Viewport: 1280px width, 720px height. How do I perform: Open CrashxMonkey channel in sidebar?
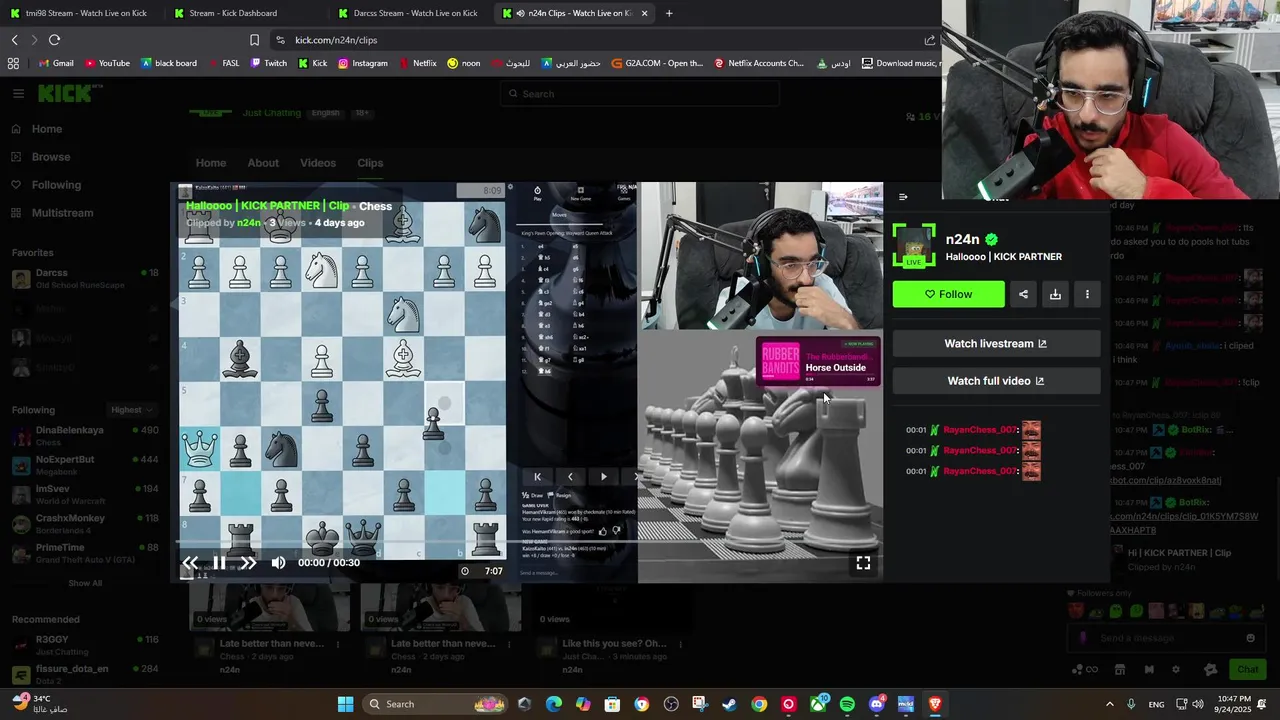coord(85,524)
